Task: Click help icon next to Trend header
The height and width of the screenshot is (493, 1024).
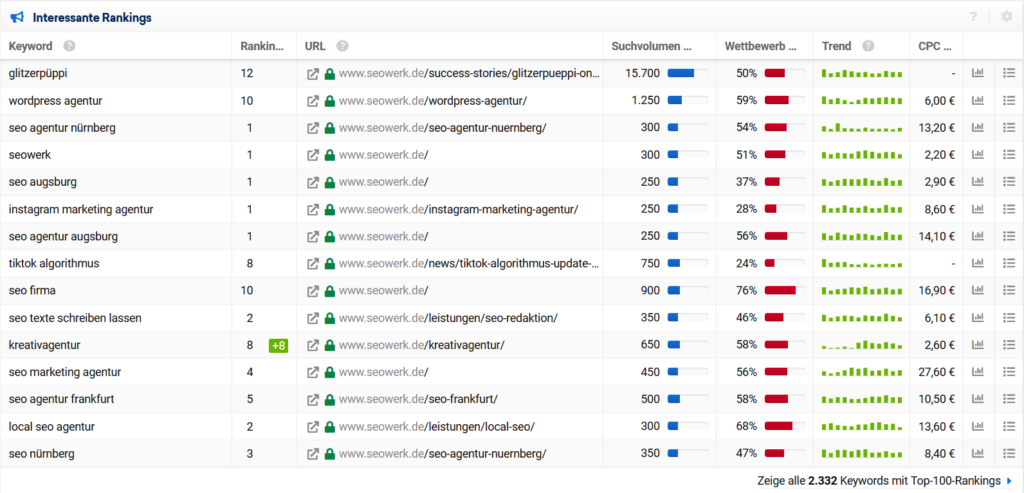Action: (868, 46)
